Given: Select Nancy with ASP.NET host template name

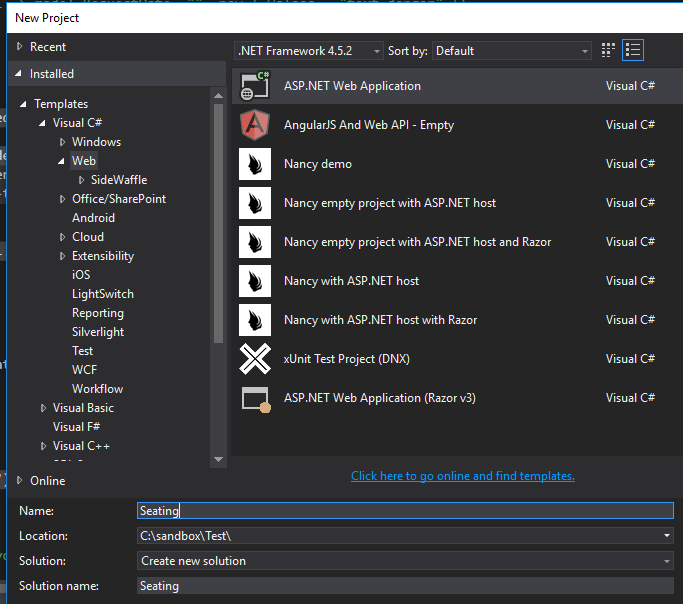Looking at the screenshot, I should click(352, 281).
